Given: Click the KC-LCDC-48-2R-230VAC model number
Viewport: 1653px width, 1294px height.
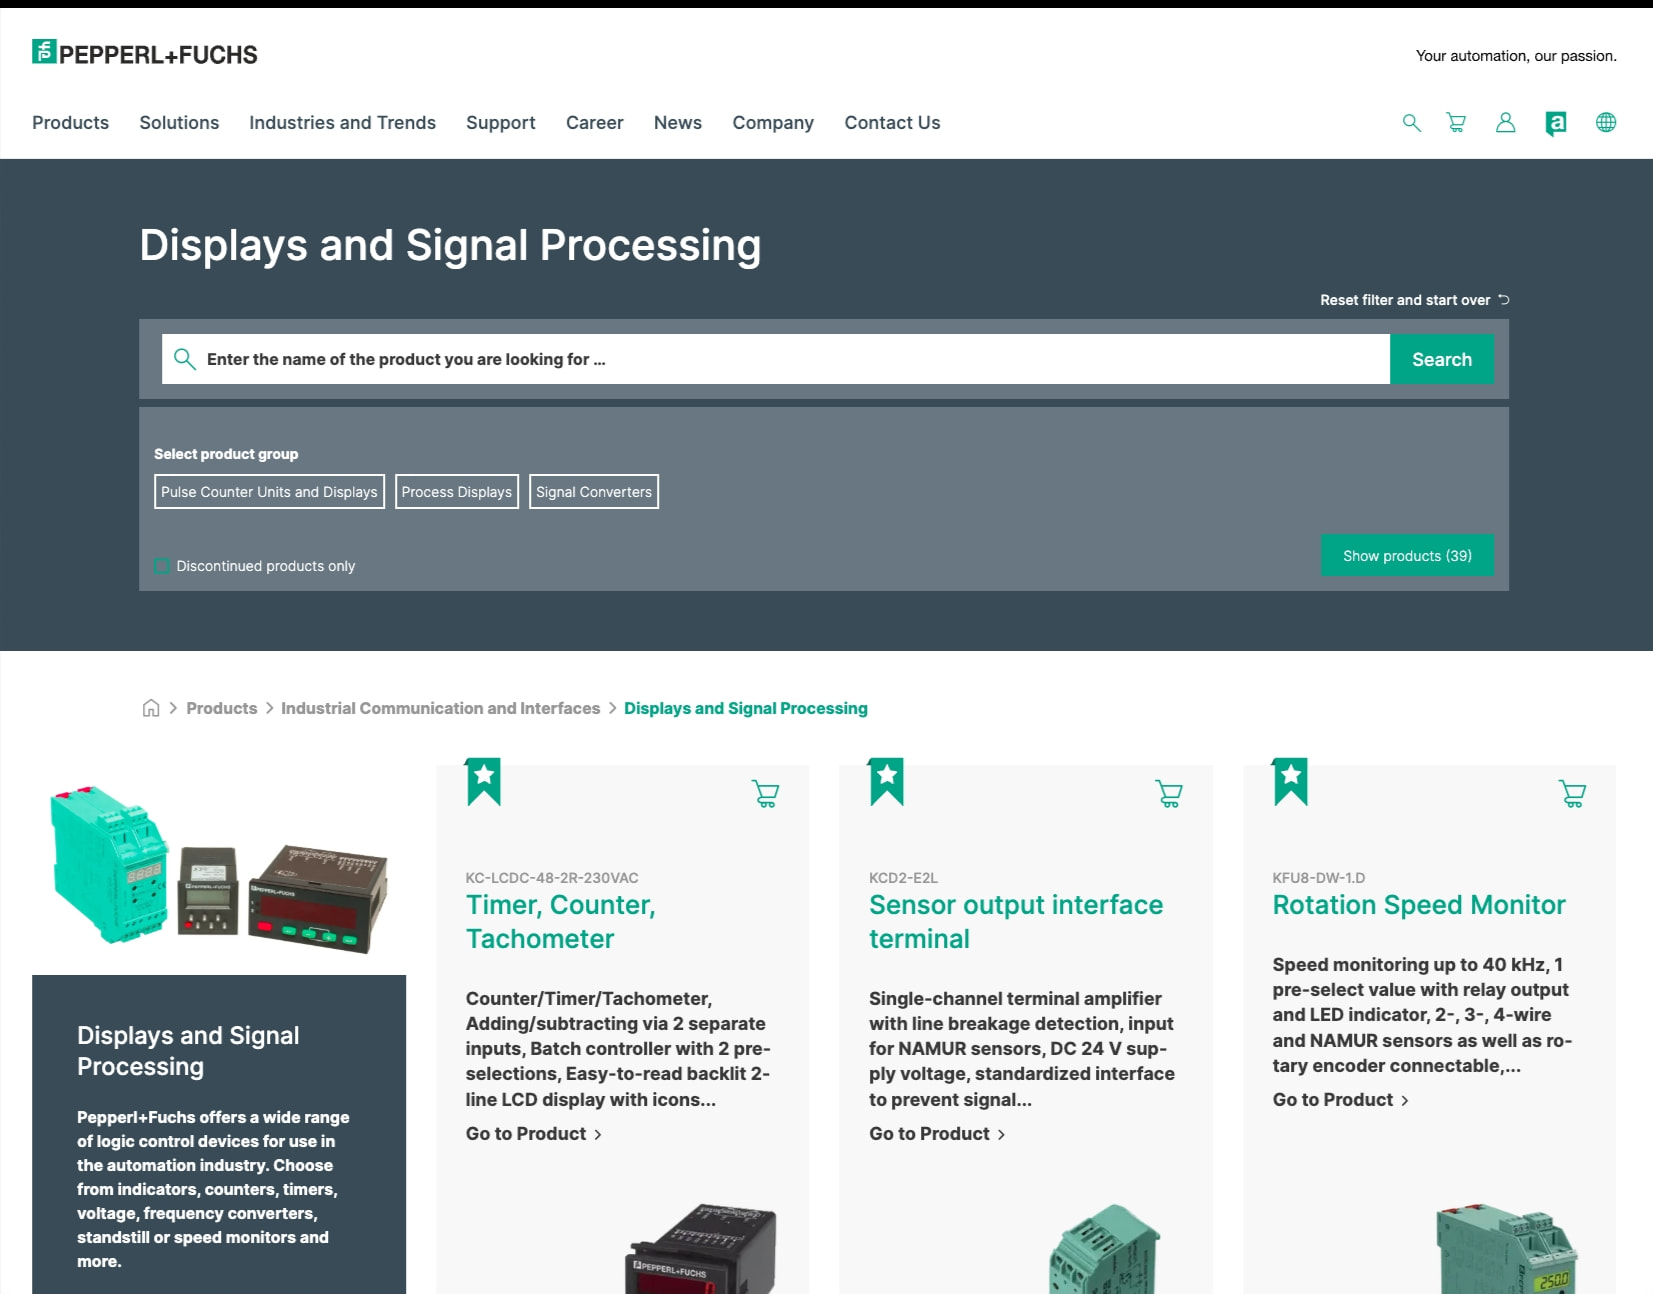Looking at the screenshot, I should (x=552, y=878).
